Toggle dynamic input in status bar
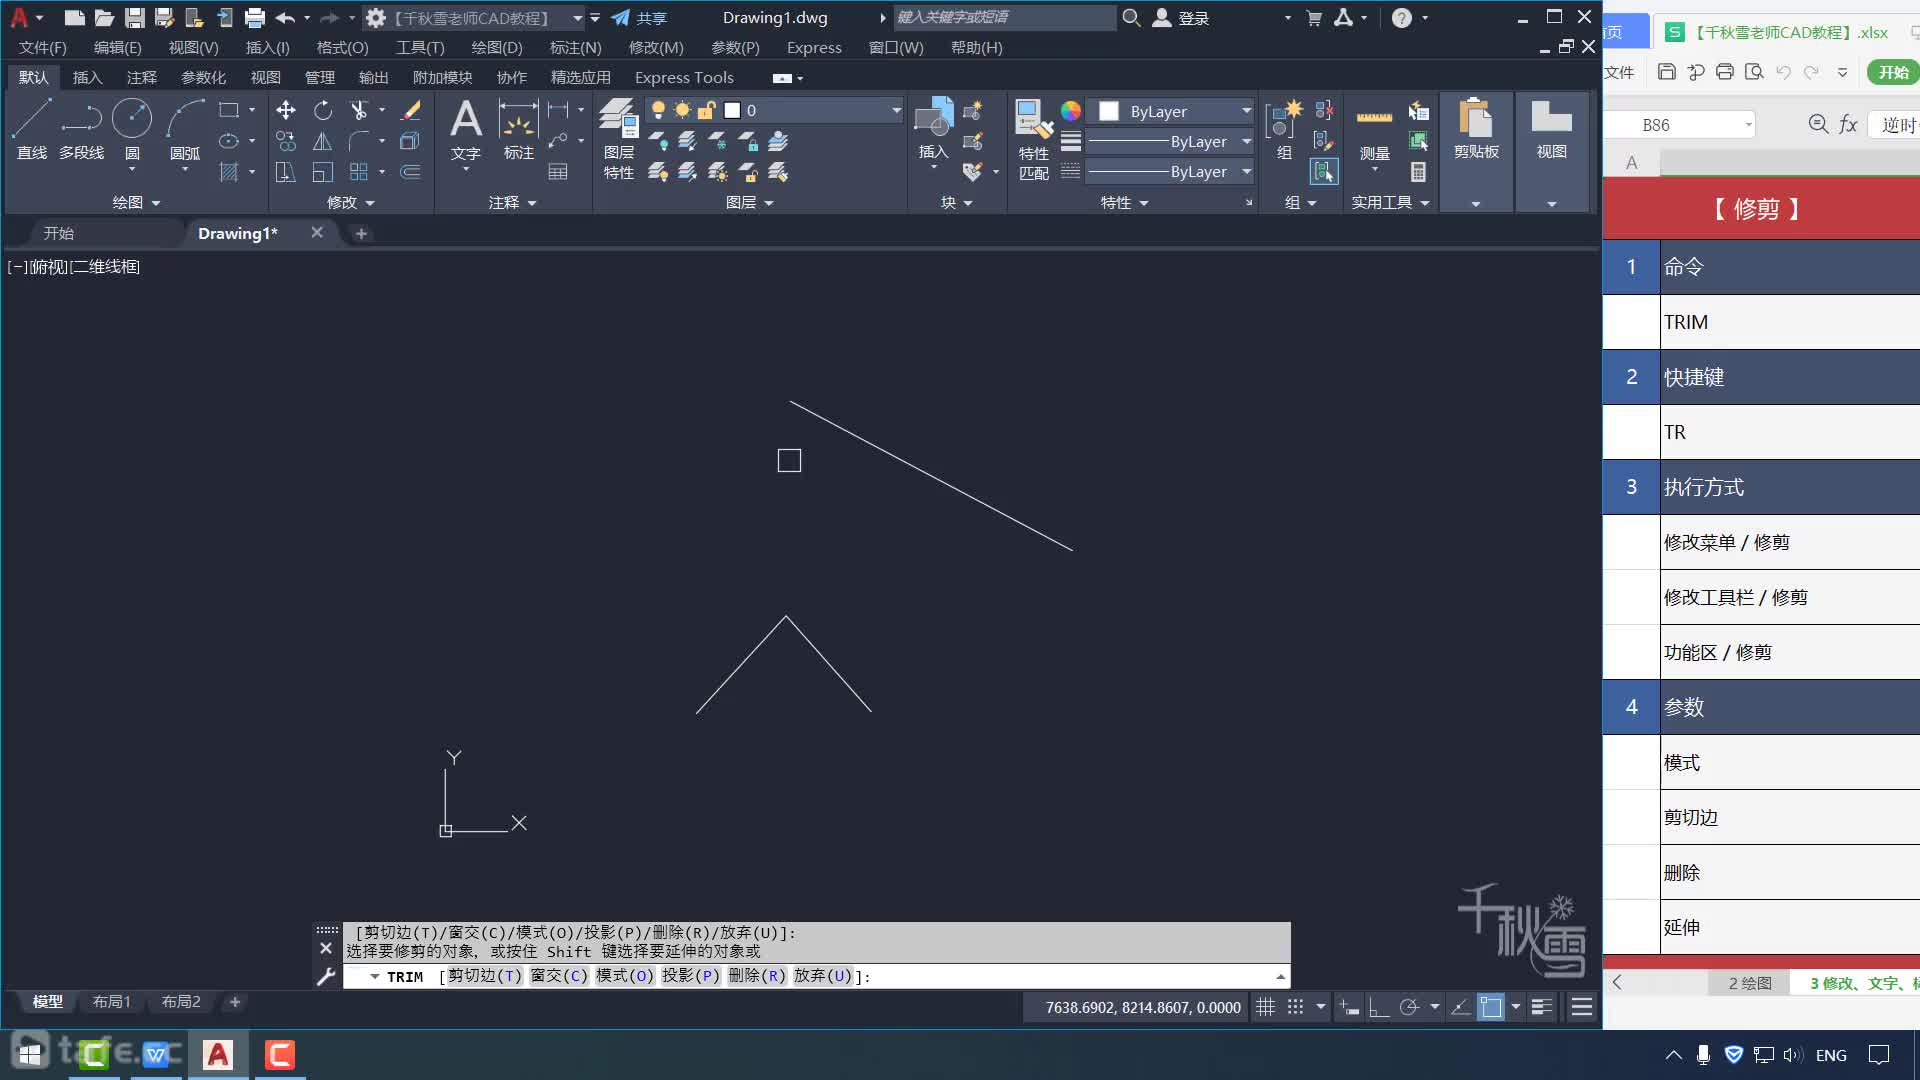 click(1349, 1007)
